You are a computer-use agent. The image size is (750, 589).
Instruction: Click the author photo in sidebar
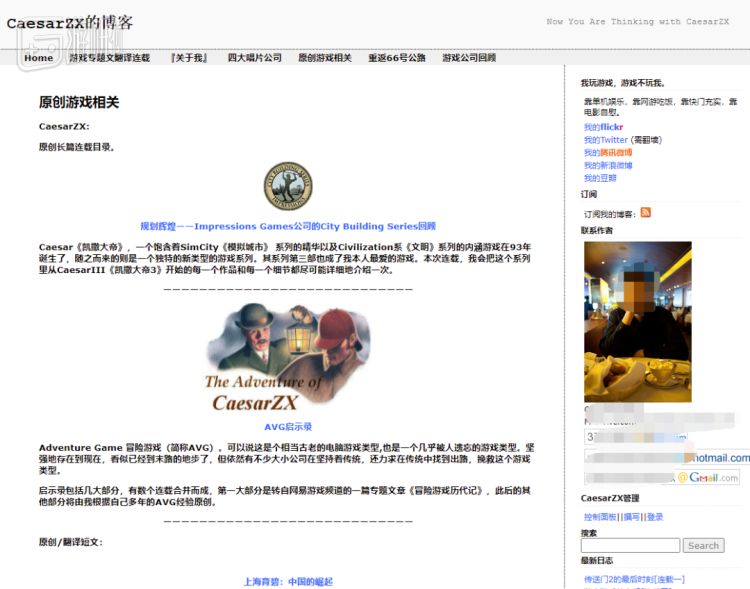point(638,322)
